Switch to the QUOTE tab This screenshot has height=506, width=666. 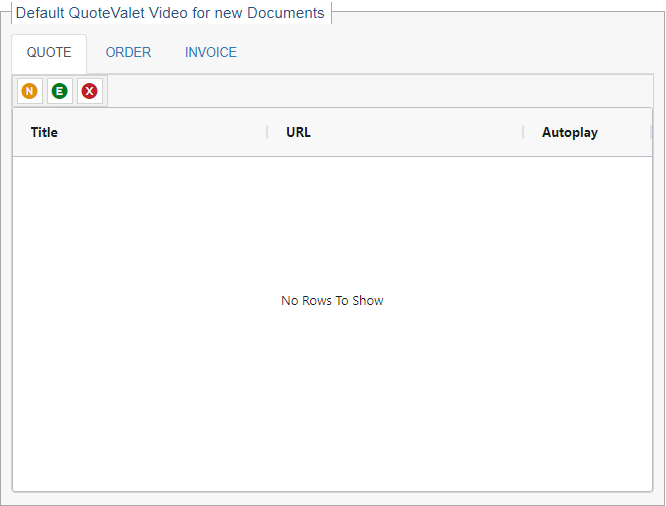click(x=49, y=52)
